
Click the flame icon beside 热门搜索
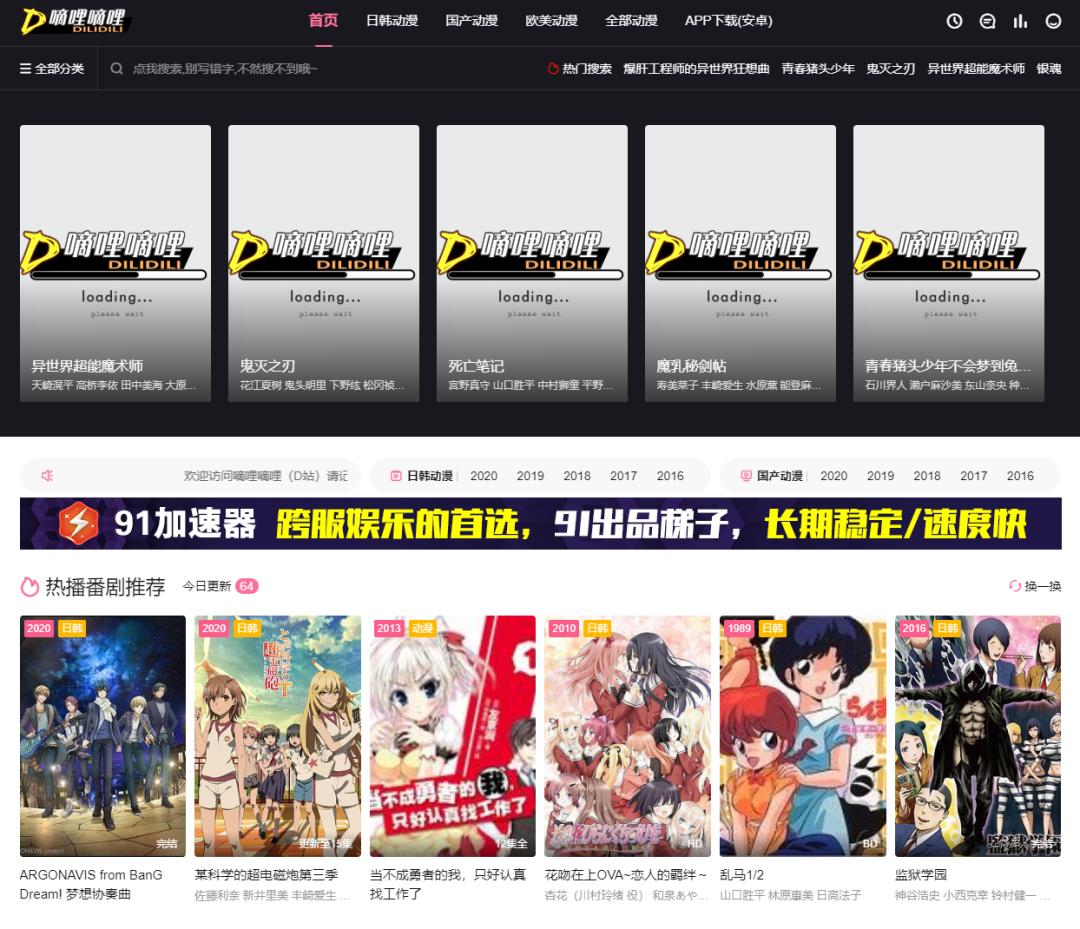point(552,69)
